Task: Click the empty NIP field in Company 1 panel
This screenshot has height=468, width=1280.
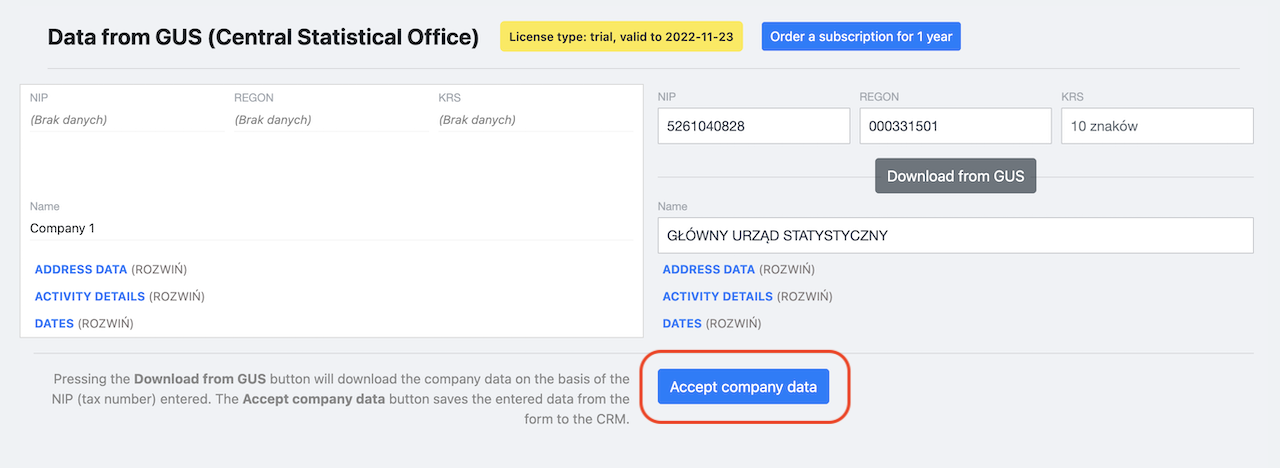Action: [x=125, y=120]
